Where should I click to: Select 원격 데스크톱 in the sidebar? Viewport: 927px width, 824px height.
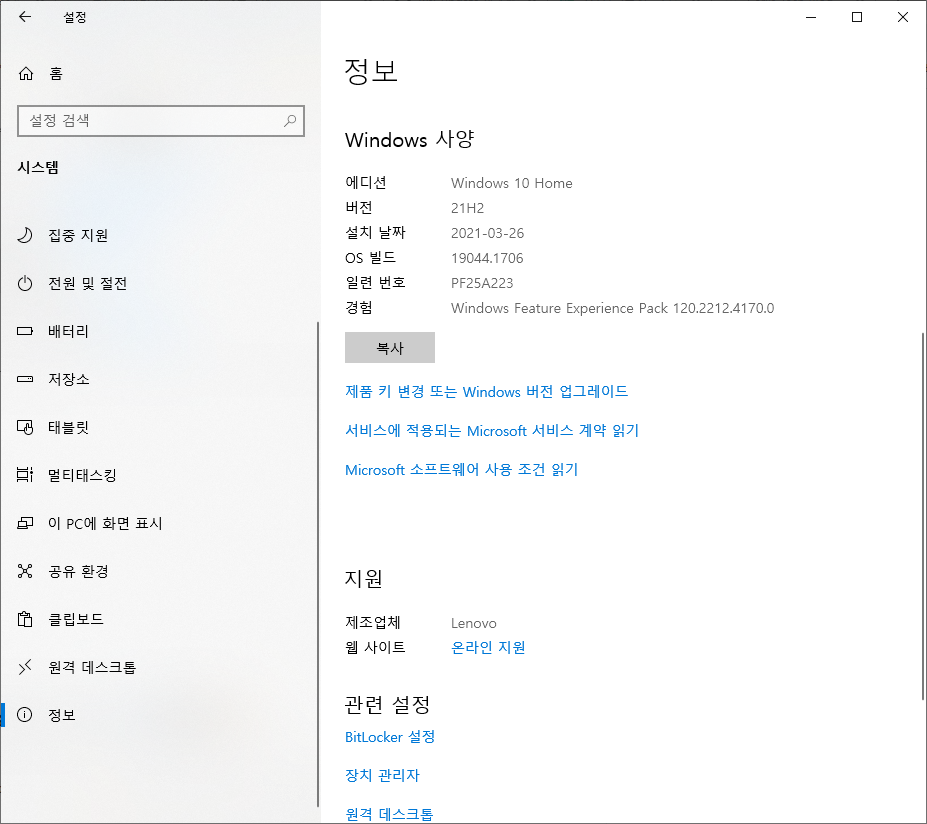[158, 667]
